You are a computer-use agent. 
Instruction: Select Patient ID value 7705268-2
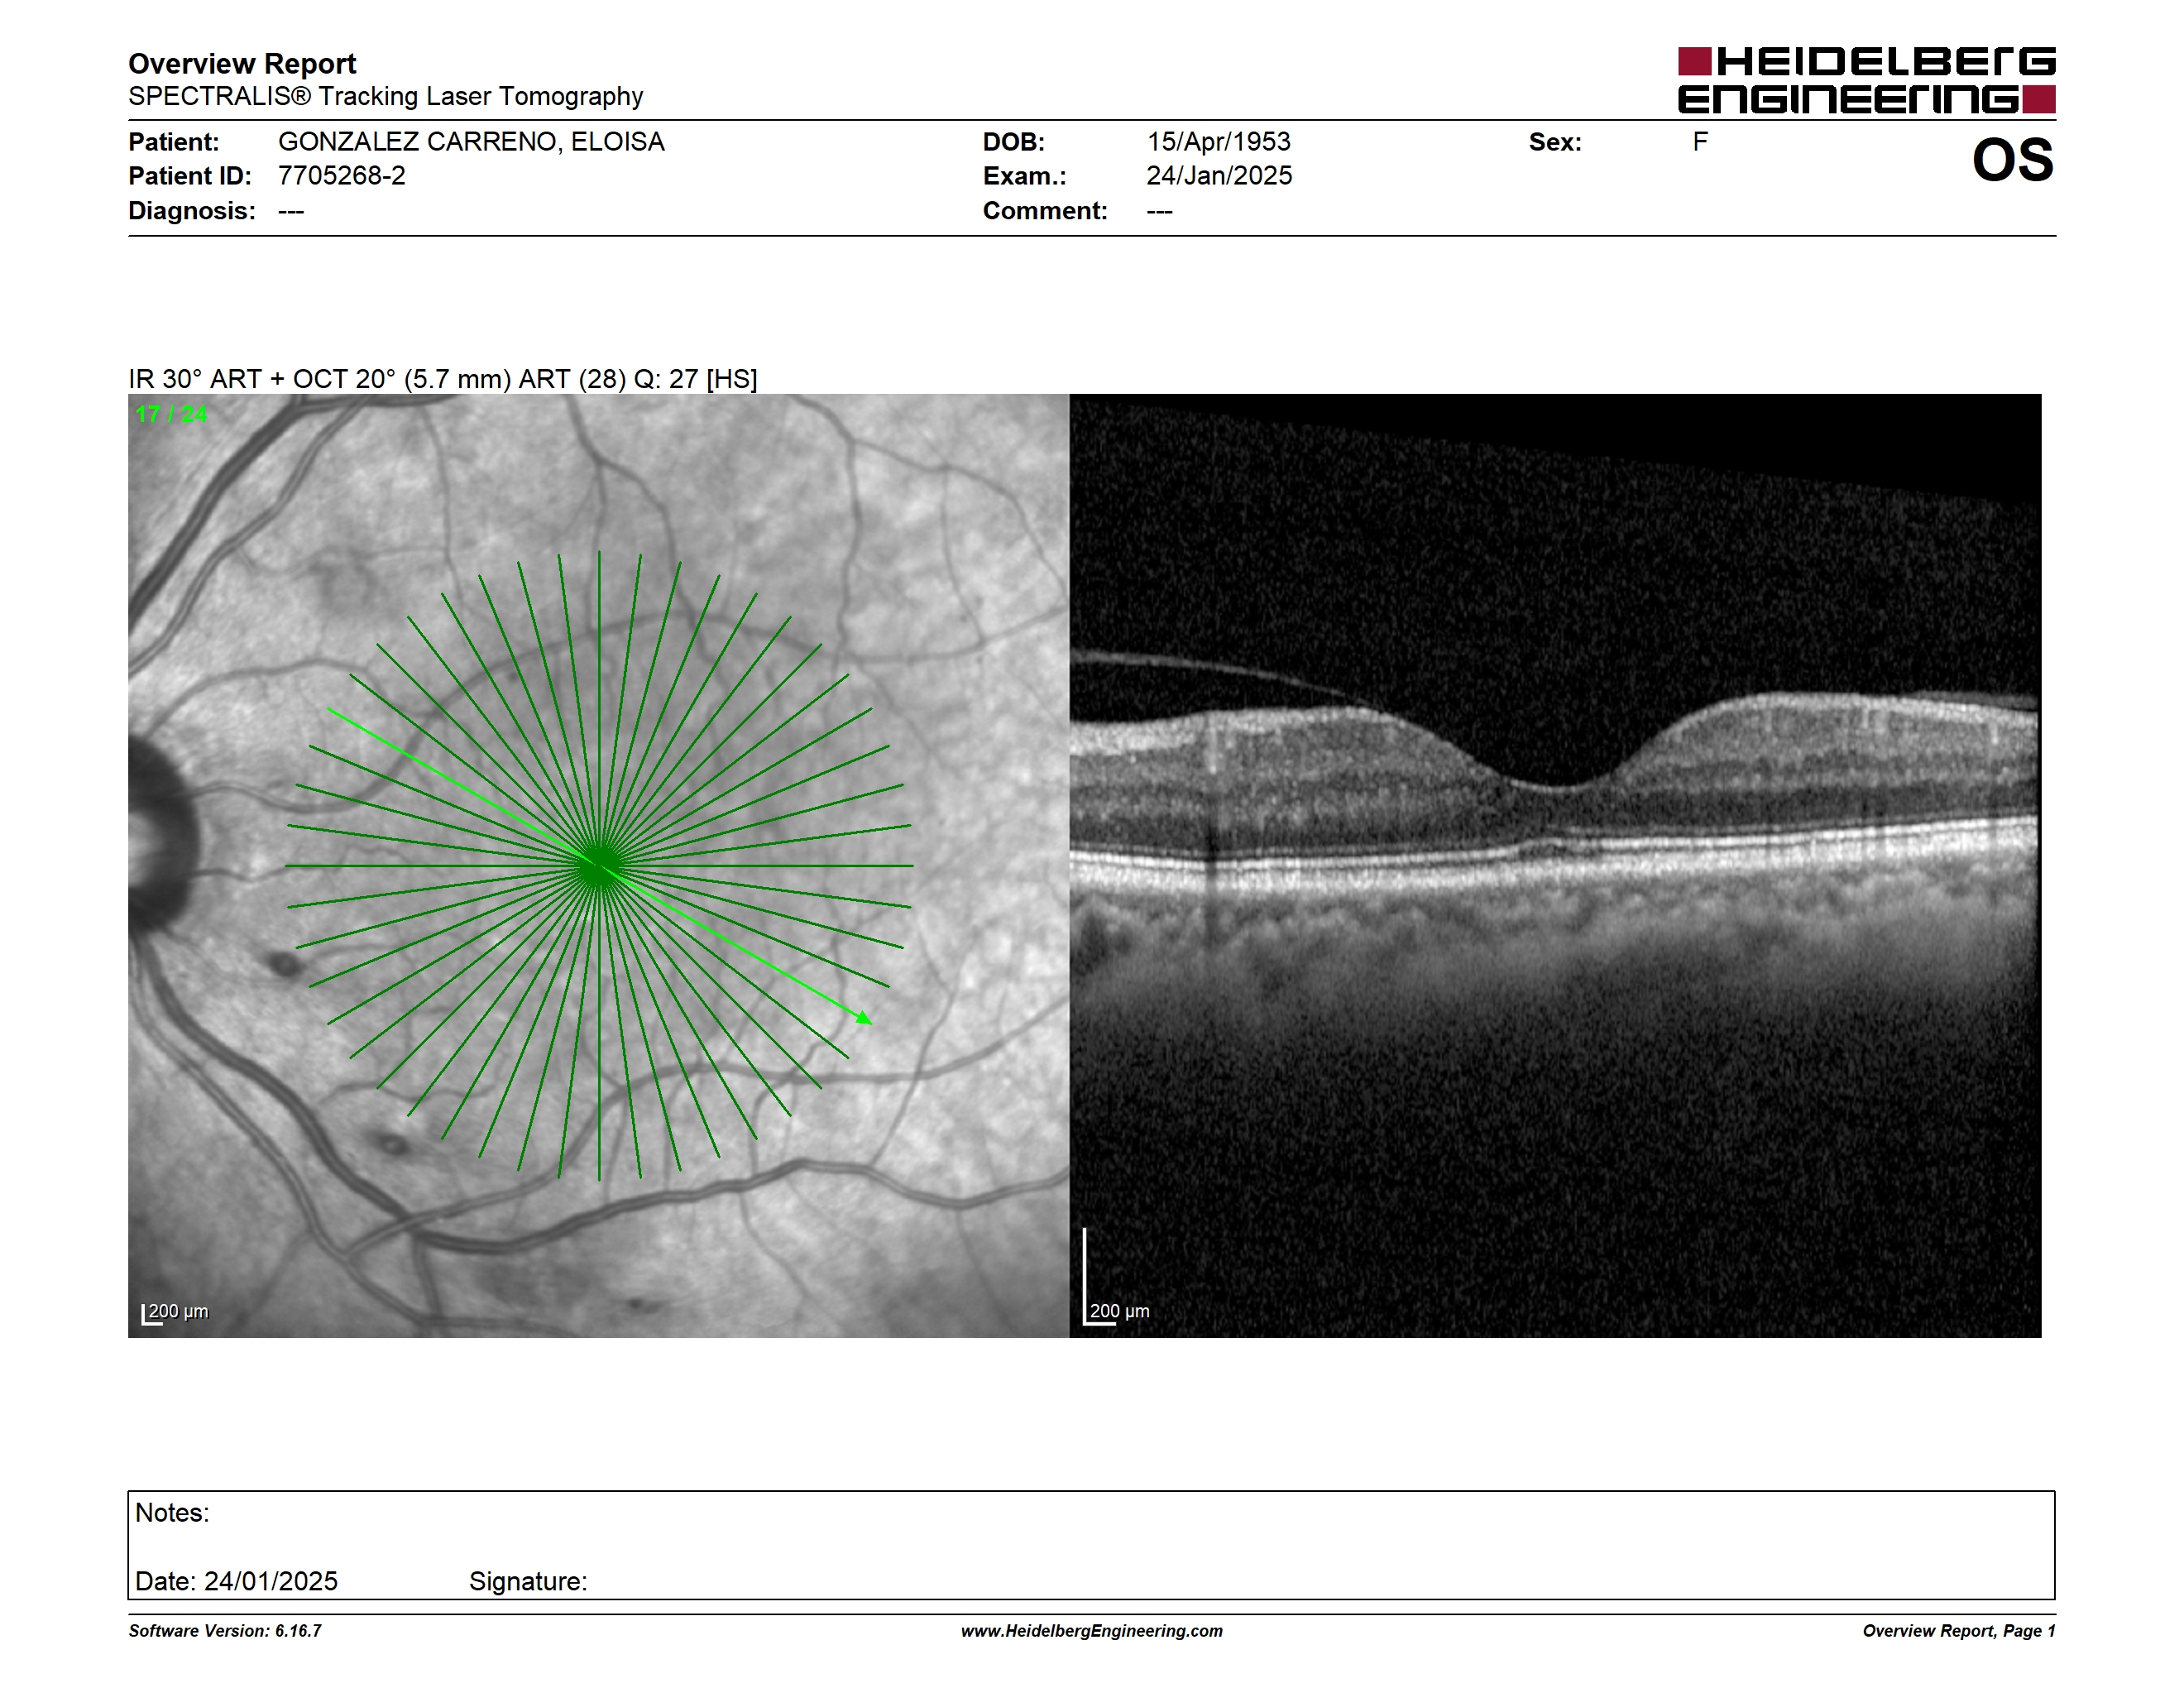coord(342,176)
